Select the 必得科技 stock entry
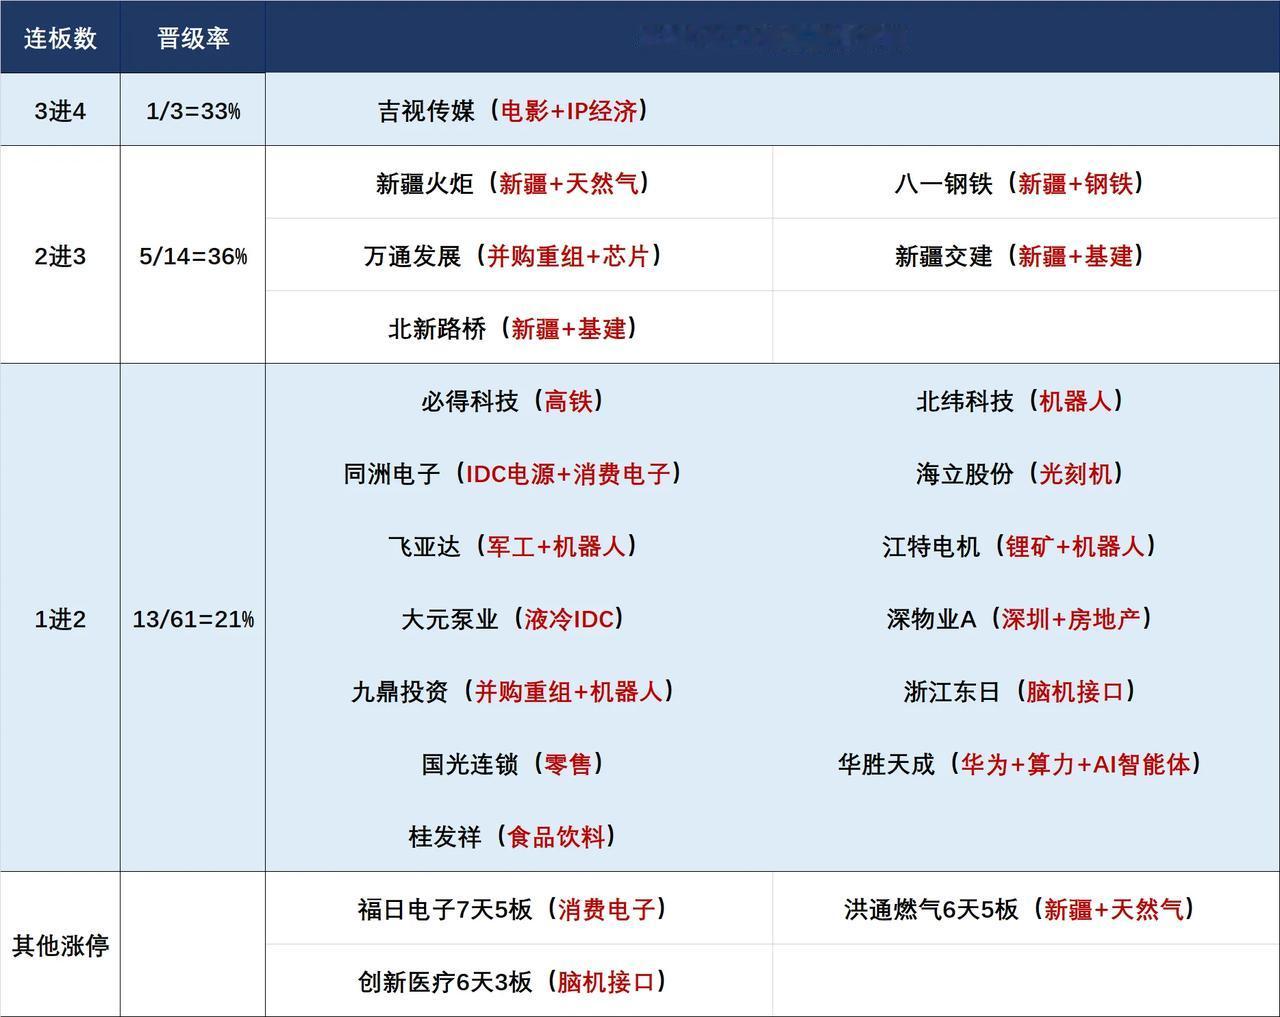 [x=514, y=401]
